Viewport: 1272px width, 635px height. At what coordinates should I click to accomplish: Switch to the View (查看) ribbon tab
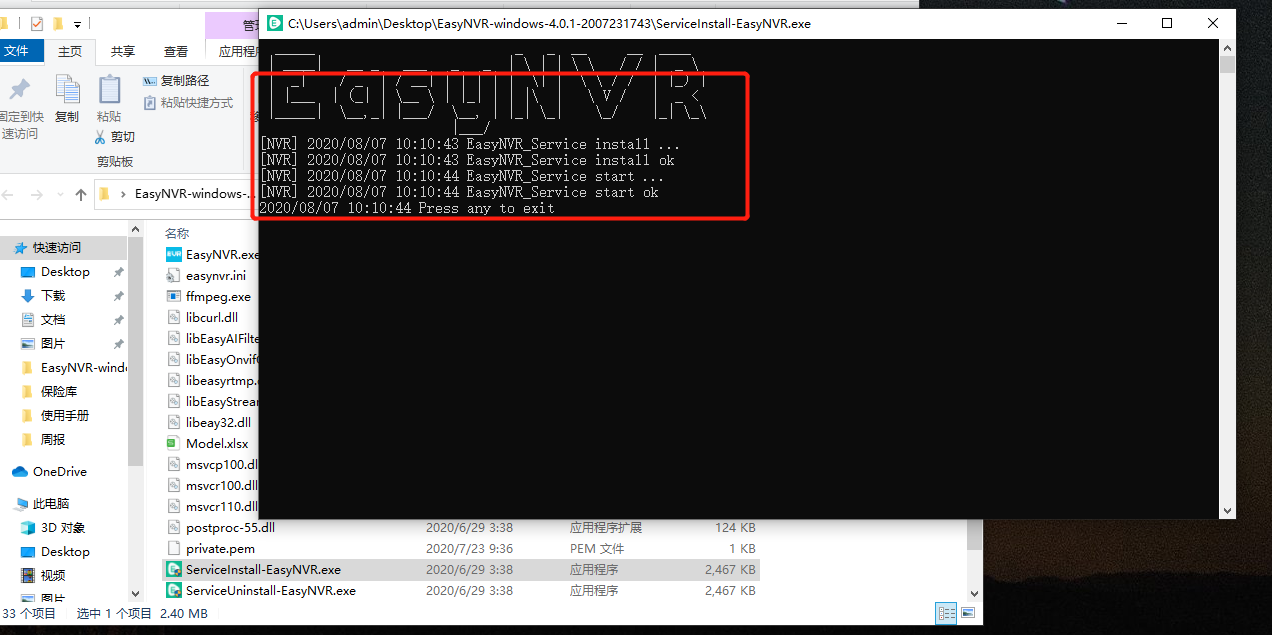(176, 52)
